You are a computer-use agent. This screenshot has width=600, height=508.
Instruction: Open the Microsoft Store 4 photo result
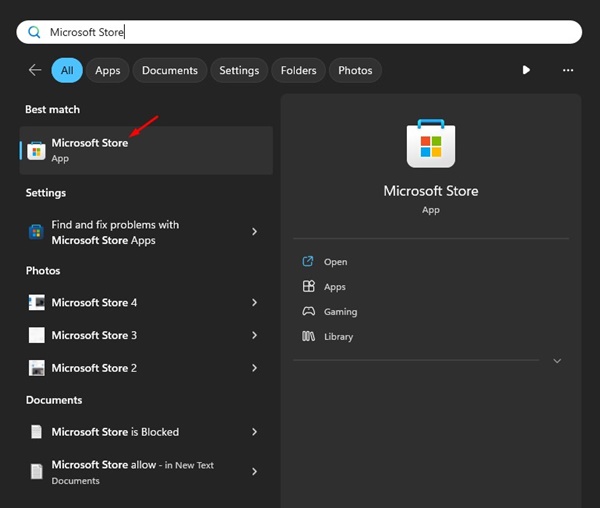pos(146,303)
